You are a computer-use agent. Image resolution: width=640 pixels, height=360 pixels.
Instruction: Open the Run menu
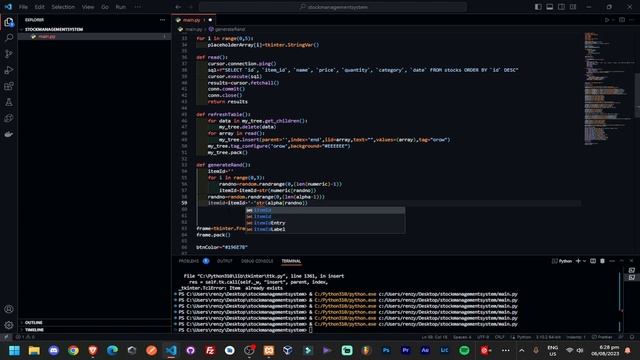[120, 7]
